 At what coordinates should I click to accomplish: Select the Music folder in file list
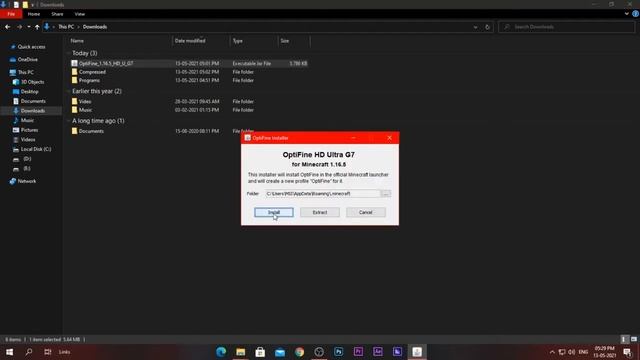coord(85,110)
